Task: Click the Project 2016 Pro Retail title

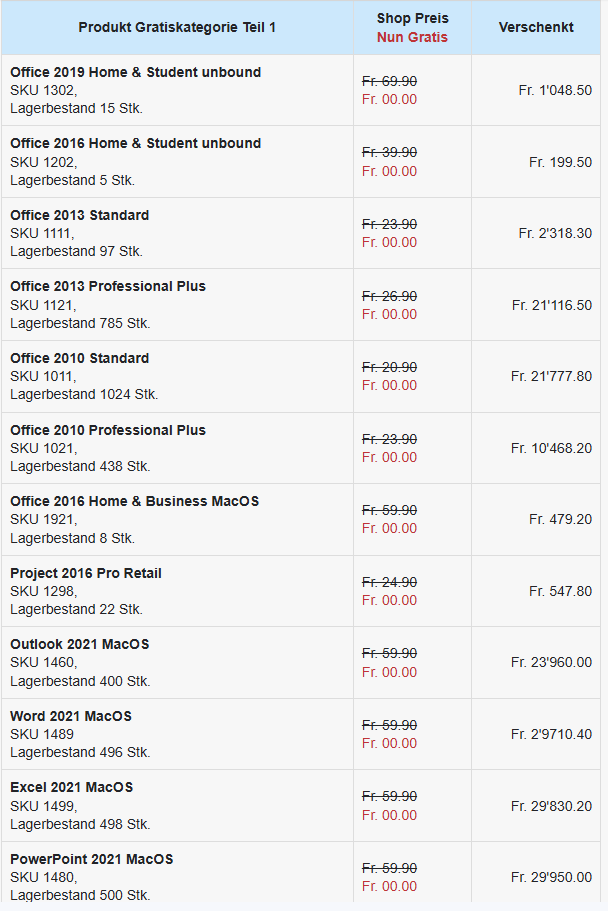Action: [x=86, y=573]
